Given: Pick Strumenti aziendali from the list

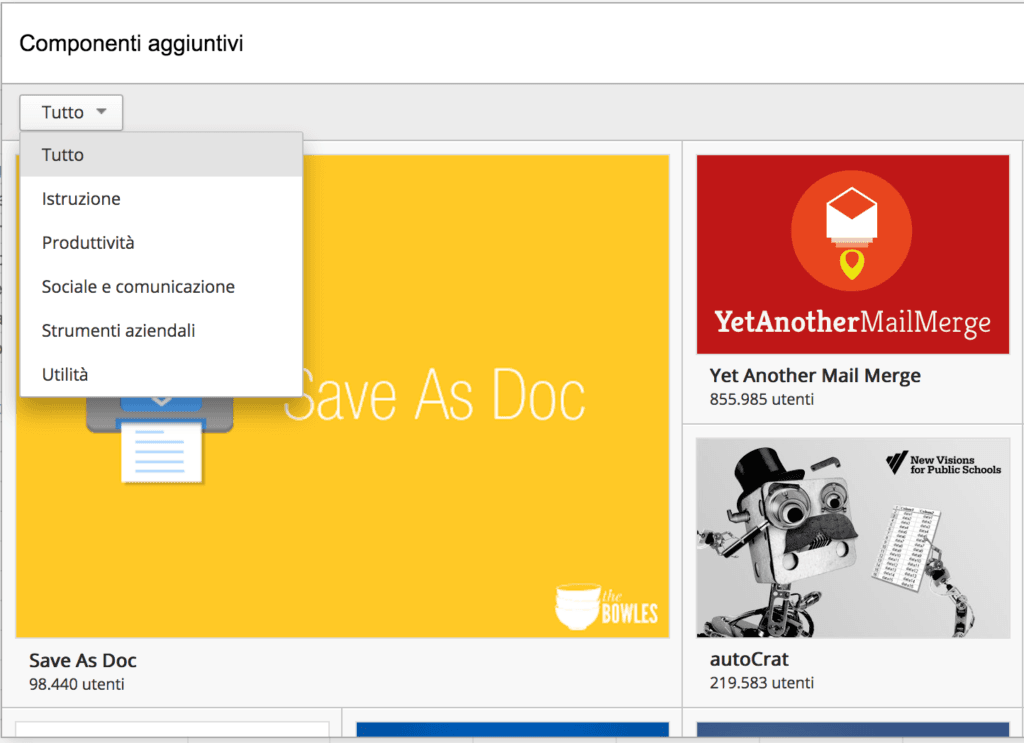Looking at the screenshot, I should (x=161, y=330).
